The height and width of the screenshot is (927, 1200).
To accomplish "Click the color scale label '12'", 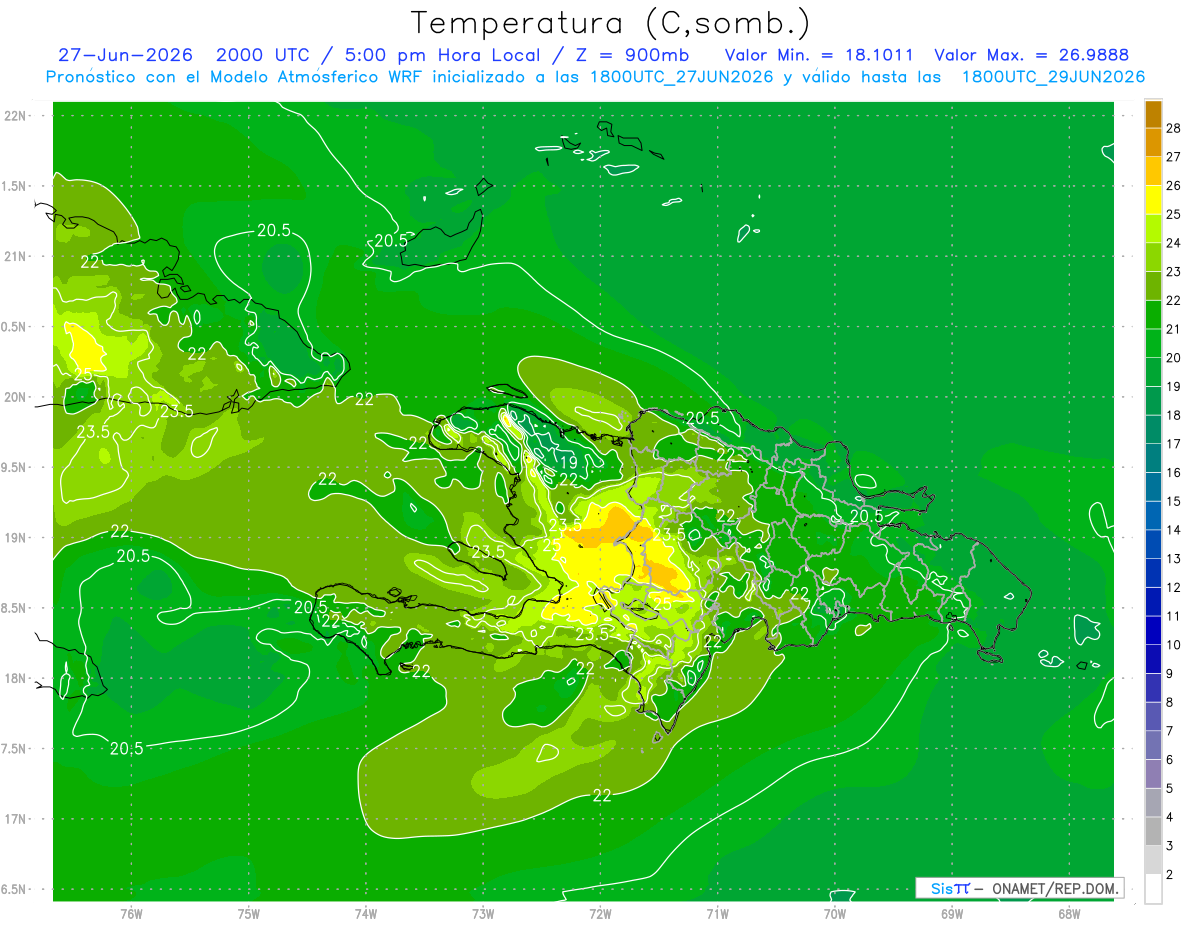I will [1174, 587].
